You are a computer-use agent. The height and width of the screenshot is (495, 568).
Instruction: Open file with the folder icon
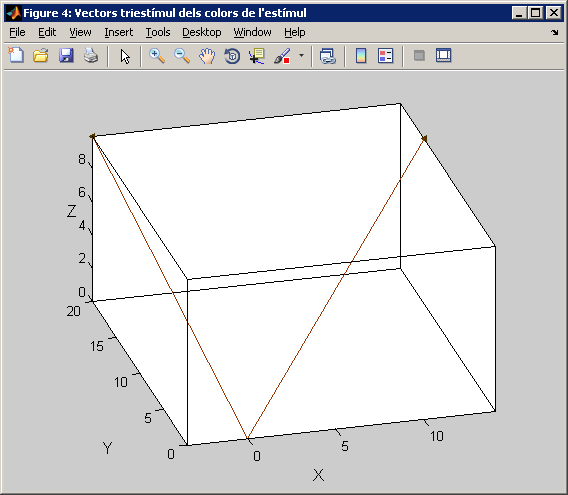(x=41, y=56)
